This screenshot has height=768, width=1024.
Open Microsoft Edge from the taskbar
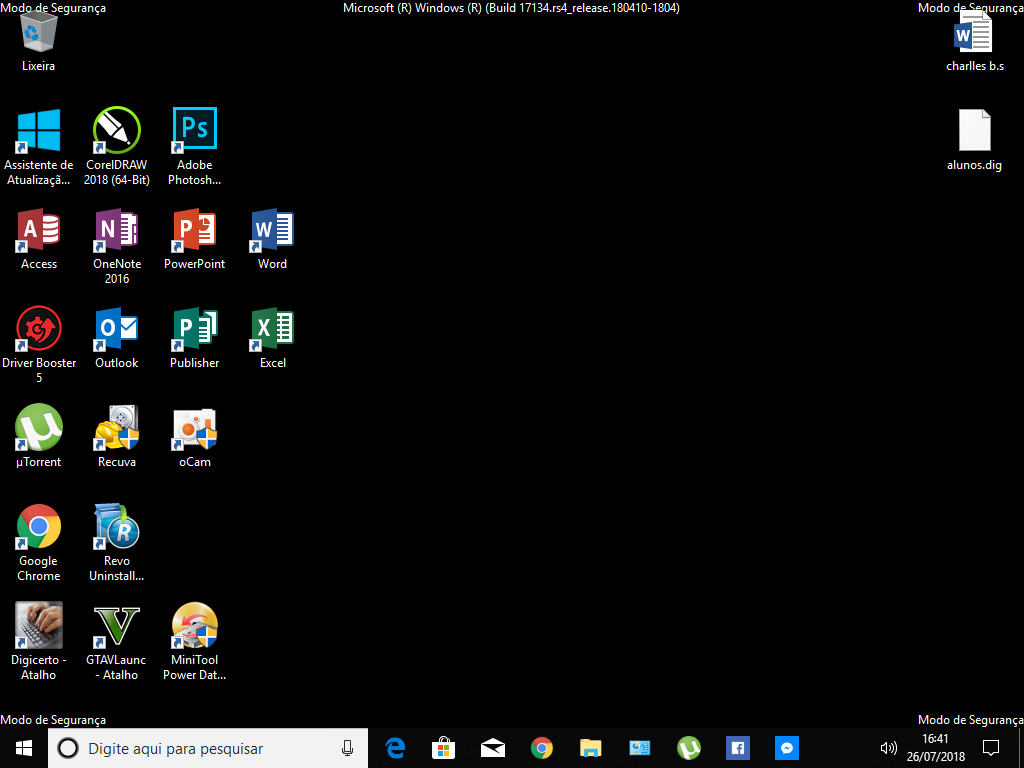pos(394,748)
